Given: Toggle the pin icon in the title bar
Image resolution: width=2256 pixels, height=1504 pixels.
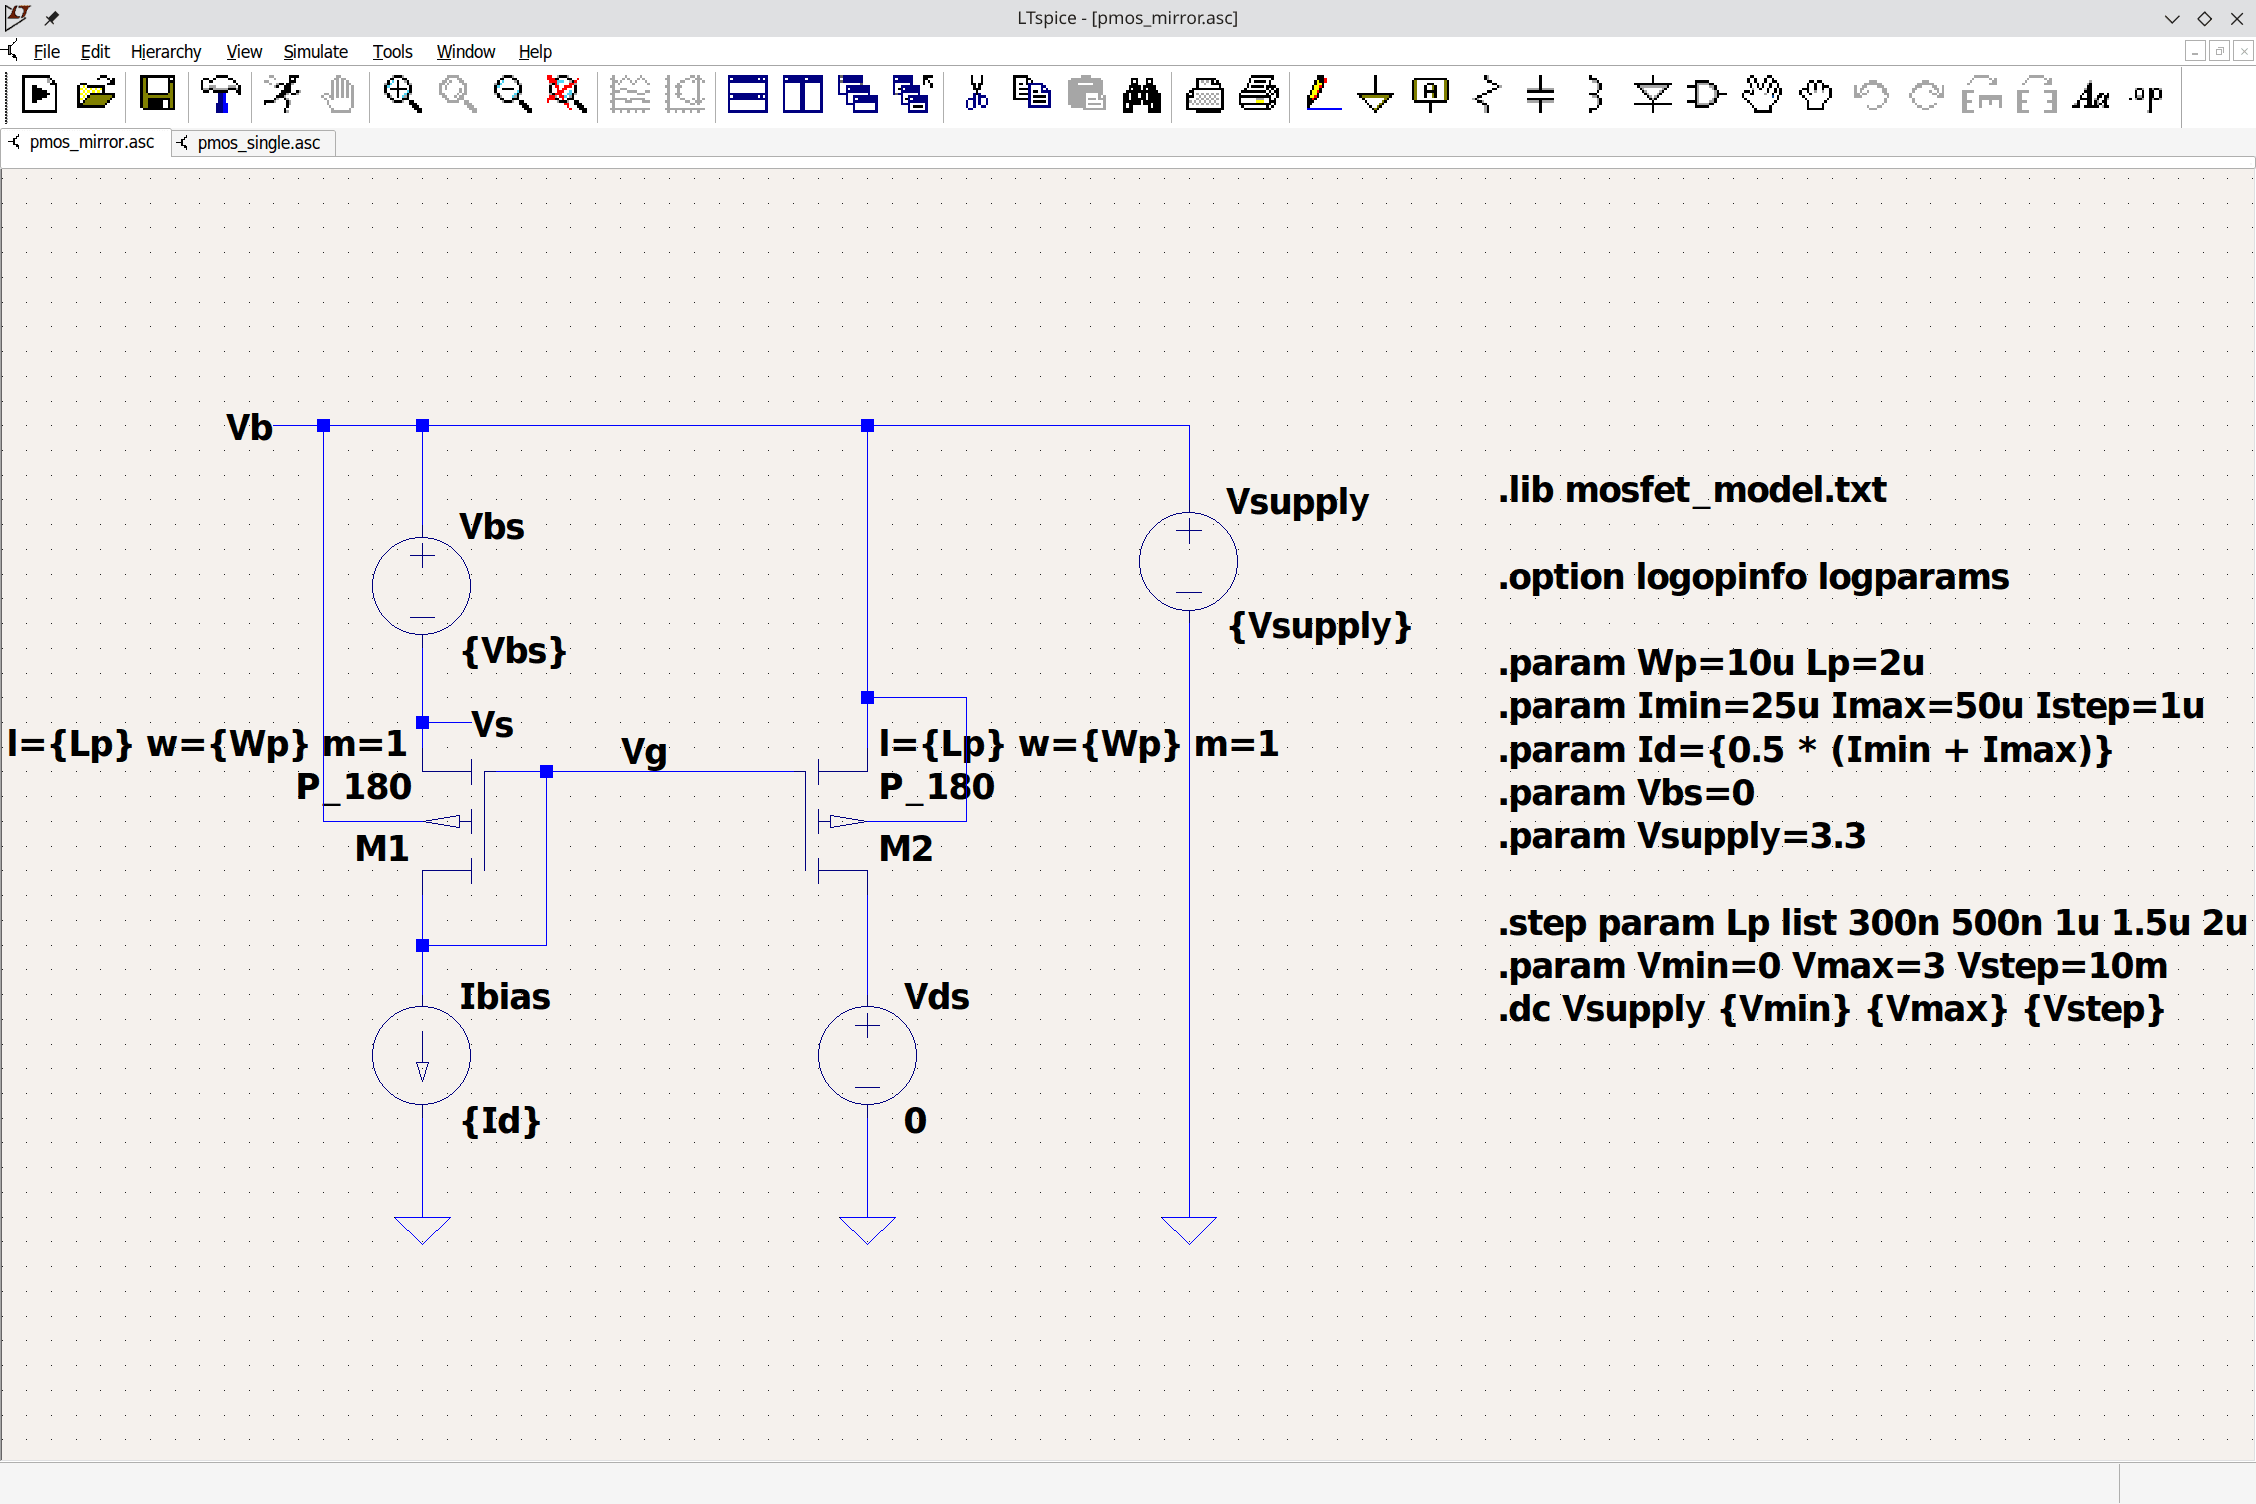Looking at the screenshot, I should click(x=51, y=17).
